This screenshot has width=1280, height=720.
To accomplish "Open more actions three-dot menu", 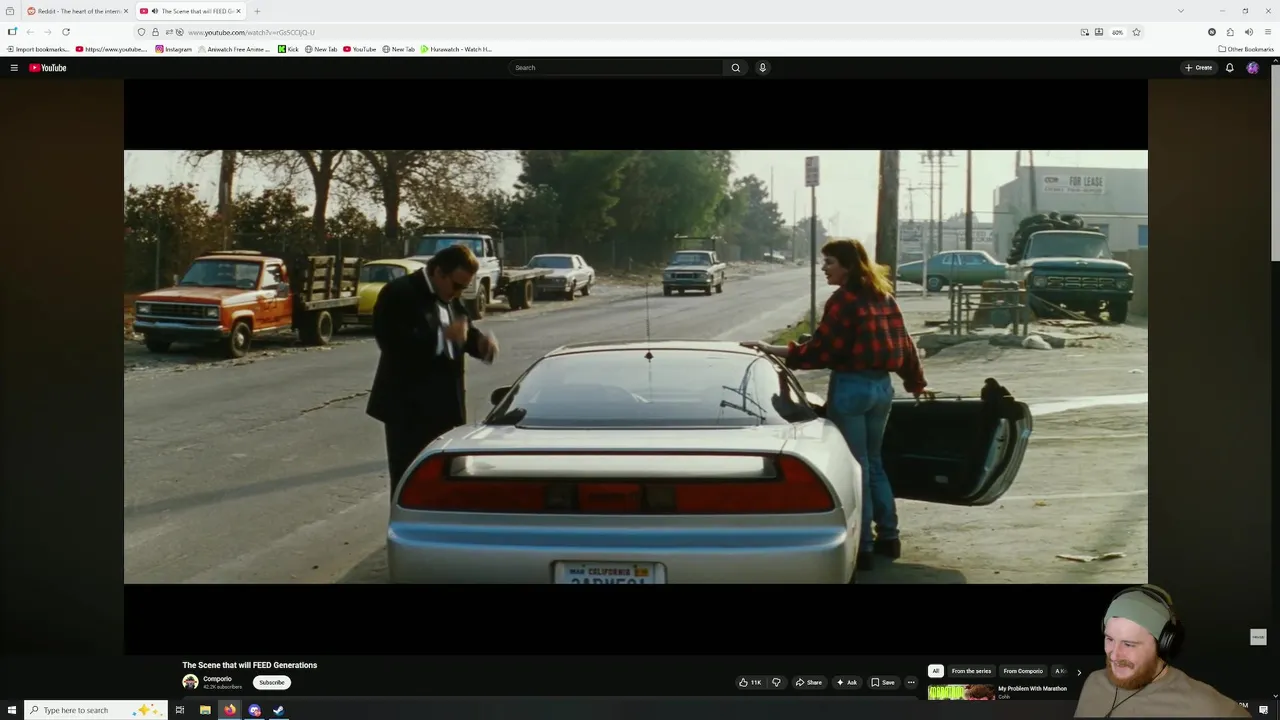I will [911, 682].
